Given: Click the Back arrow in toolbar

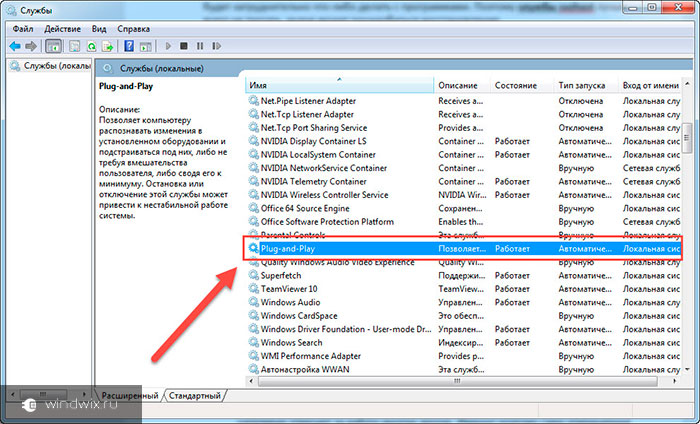Looking at the screenshot, I should tap(16, 46).
